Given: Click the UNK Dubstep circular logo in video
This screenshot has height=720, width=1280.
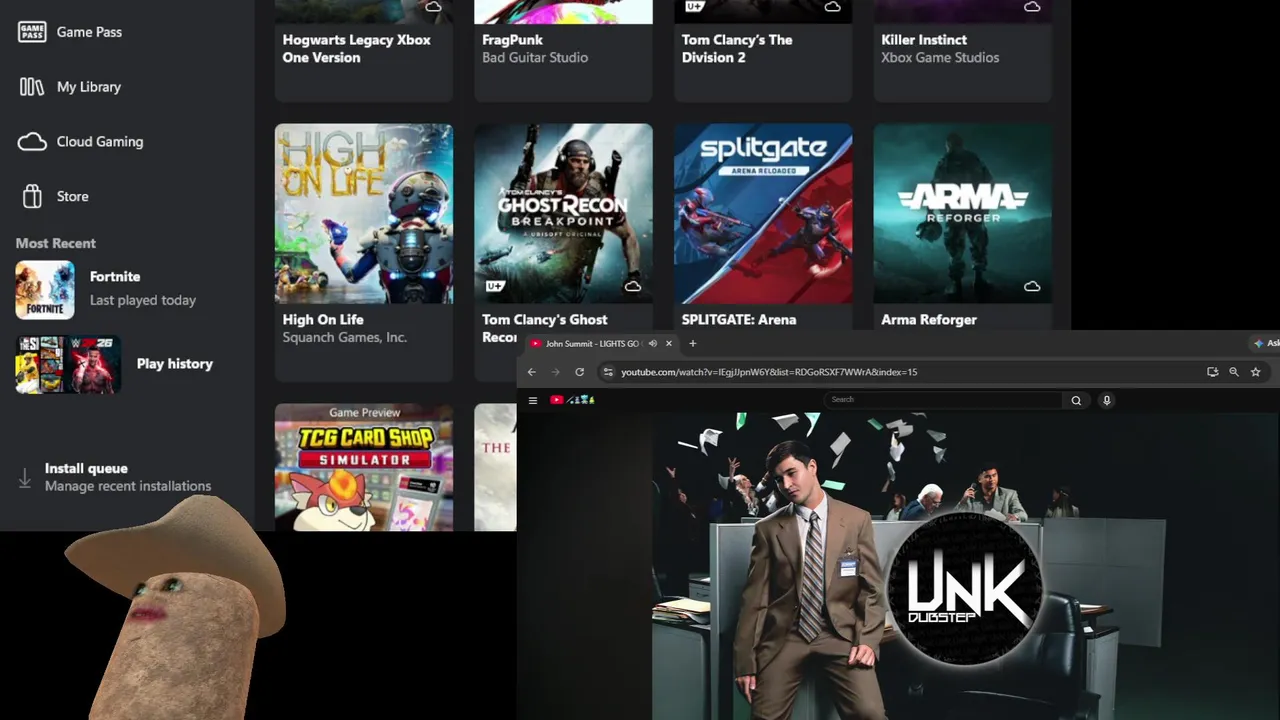Looking at the screenshot, I should (x=966, y=588).
